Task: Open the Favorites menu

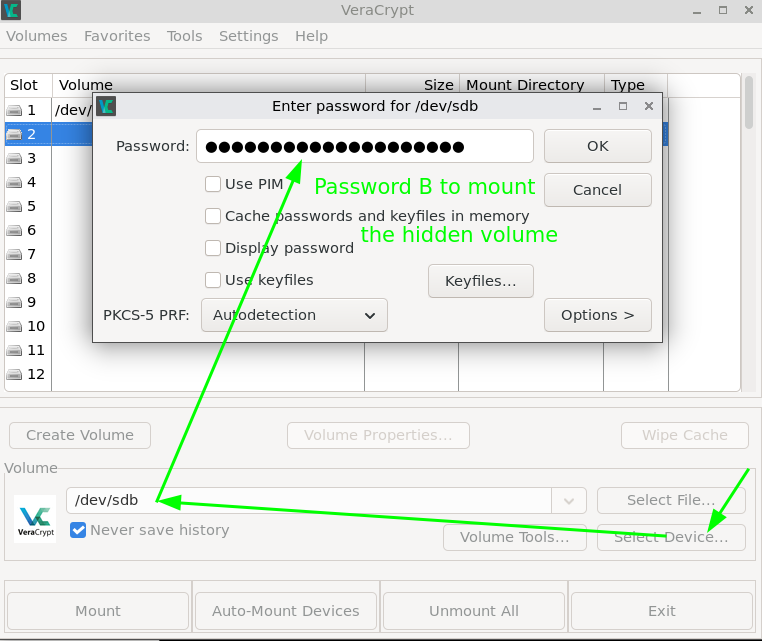Action: [x=117, y=36]
